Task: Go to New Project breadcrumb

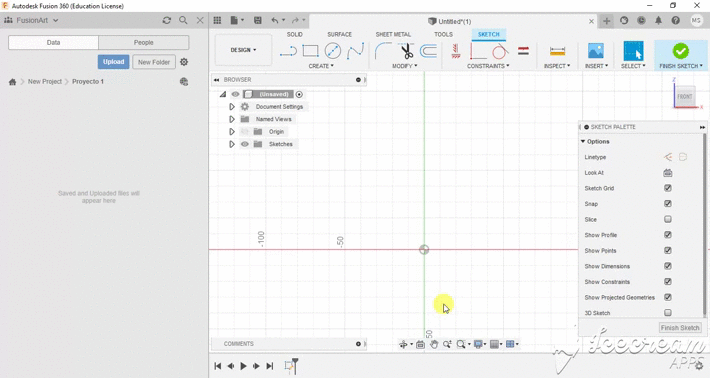Action: [x=45, y=81]
